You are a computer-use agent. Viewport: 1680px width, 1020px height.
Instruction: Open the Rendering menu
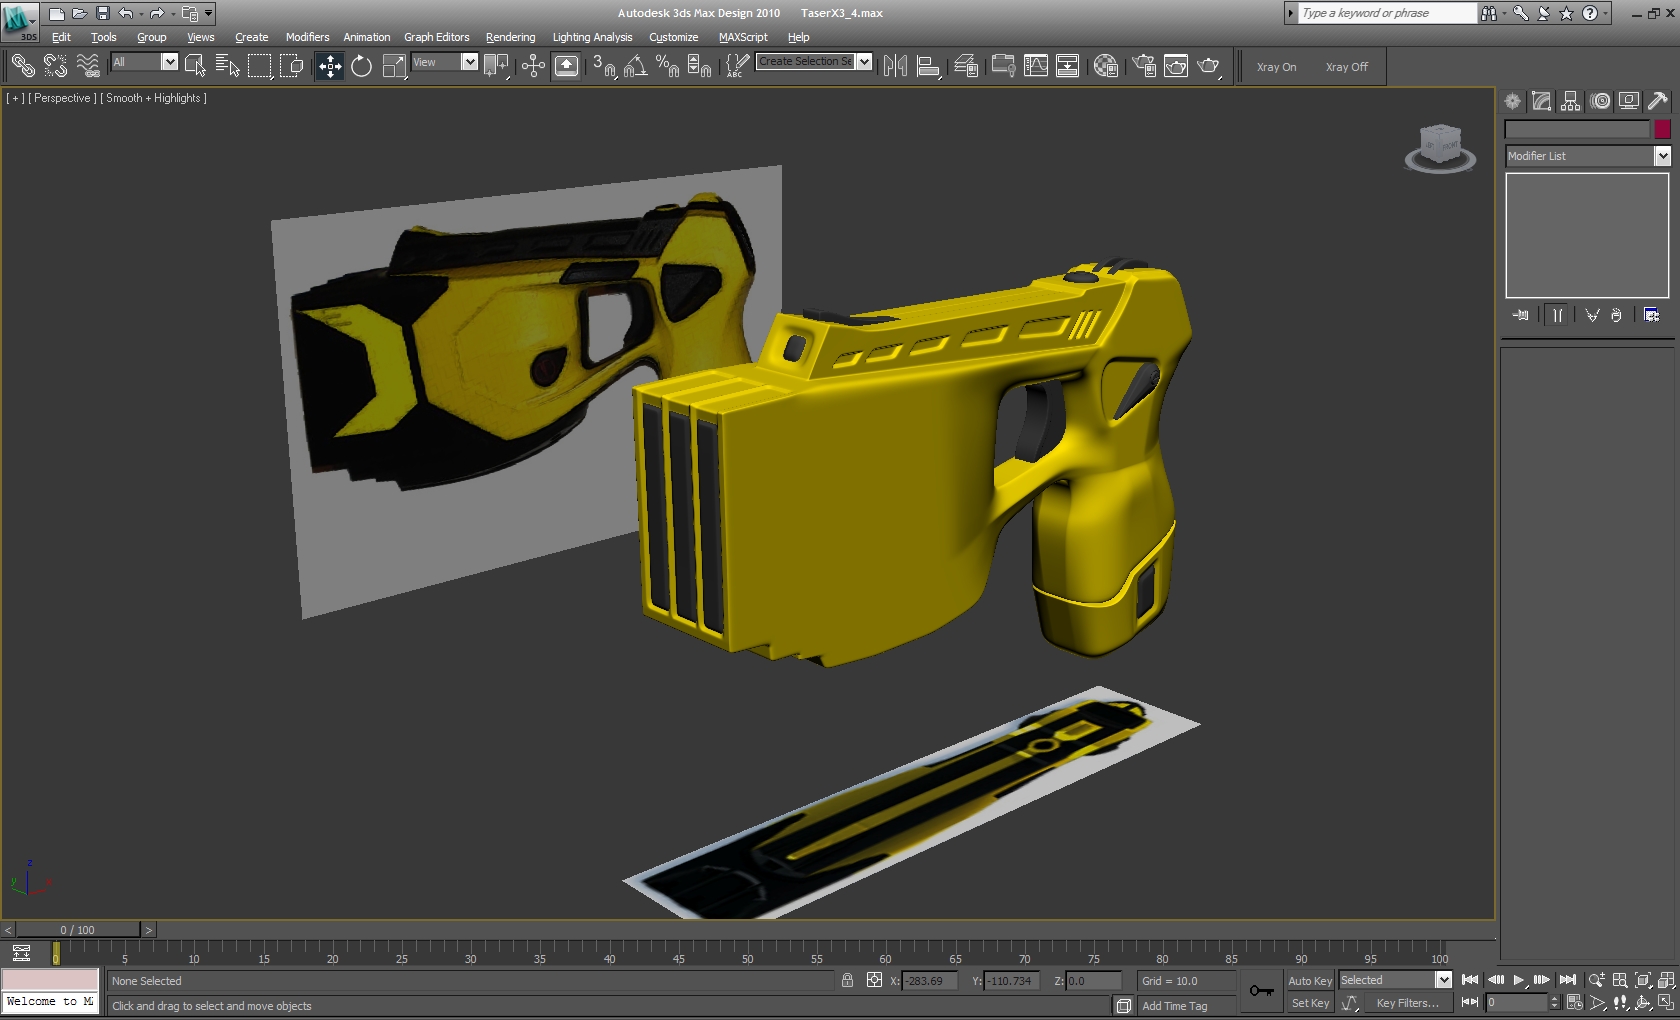pyautogui.click(x=510, y=37)
